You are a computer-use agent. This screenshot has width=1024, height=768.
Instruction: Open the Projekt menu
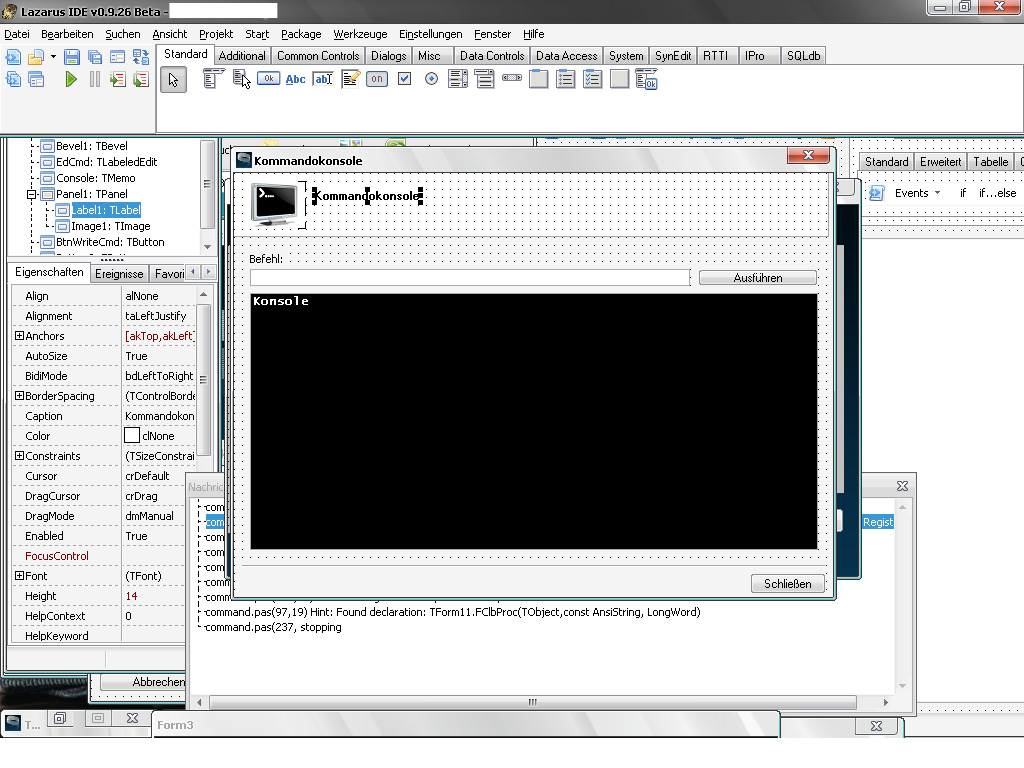(x=216, y=34)
